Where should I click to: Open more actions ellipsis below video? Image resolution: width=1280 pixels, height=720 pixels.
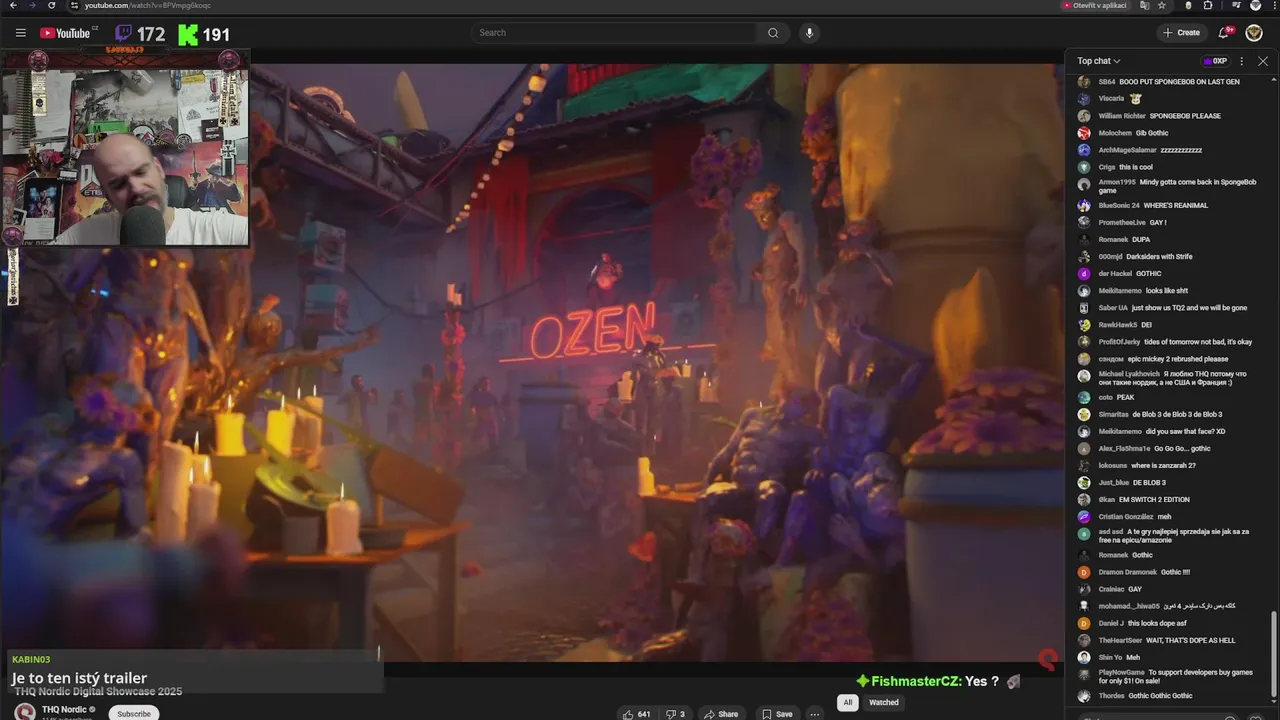tap(815, 714)
